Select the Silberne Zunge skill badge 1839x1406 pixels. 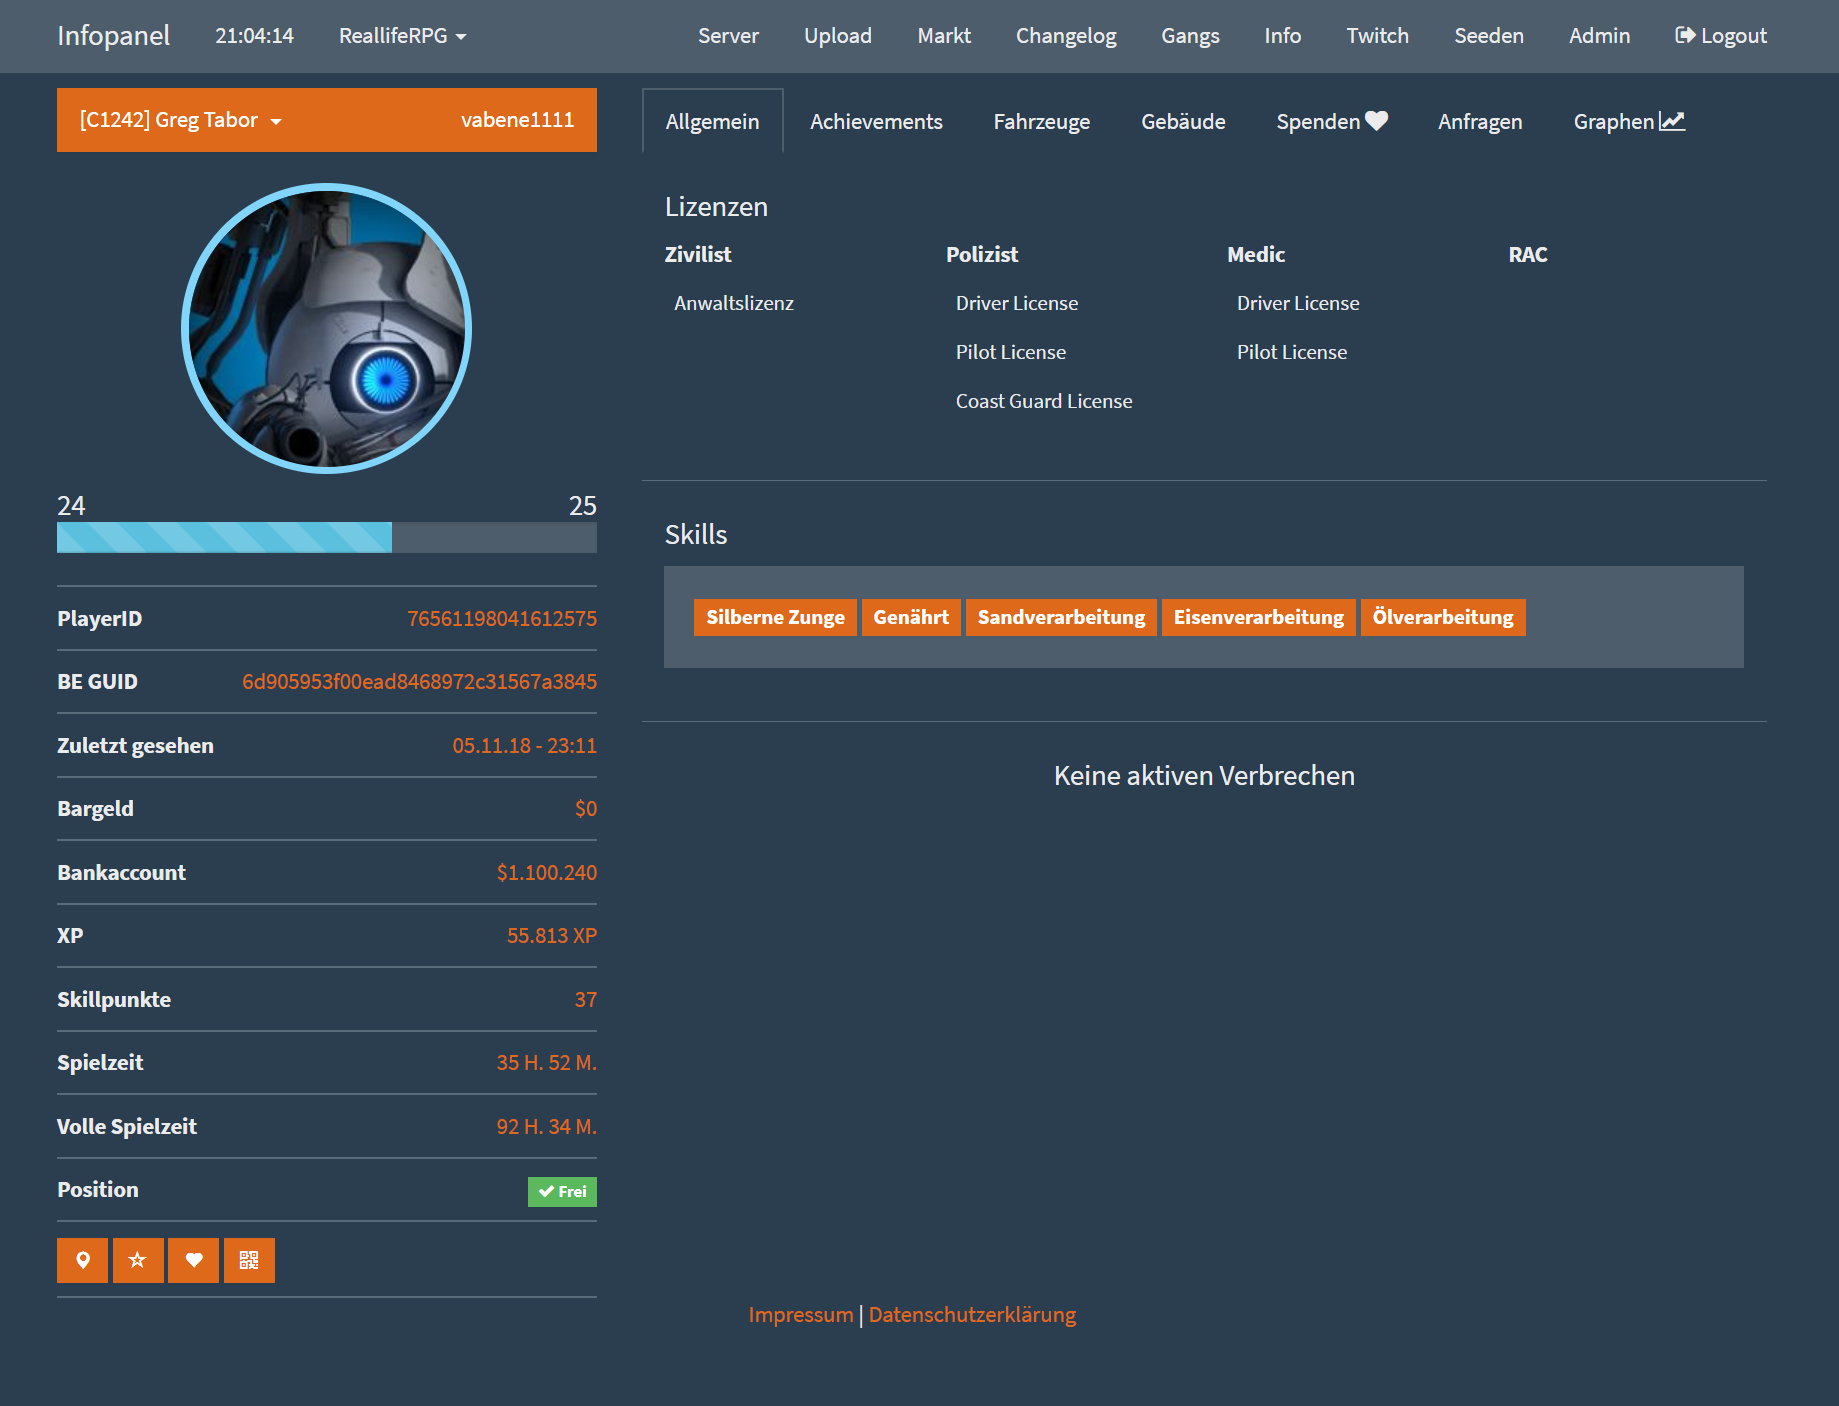(775, 617)
